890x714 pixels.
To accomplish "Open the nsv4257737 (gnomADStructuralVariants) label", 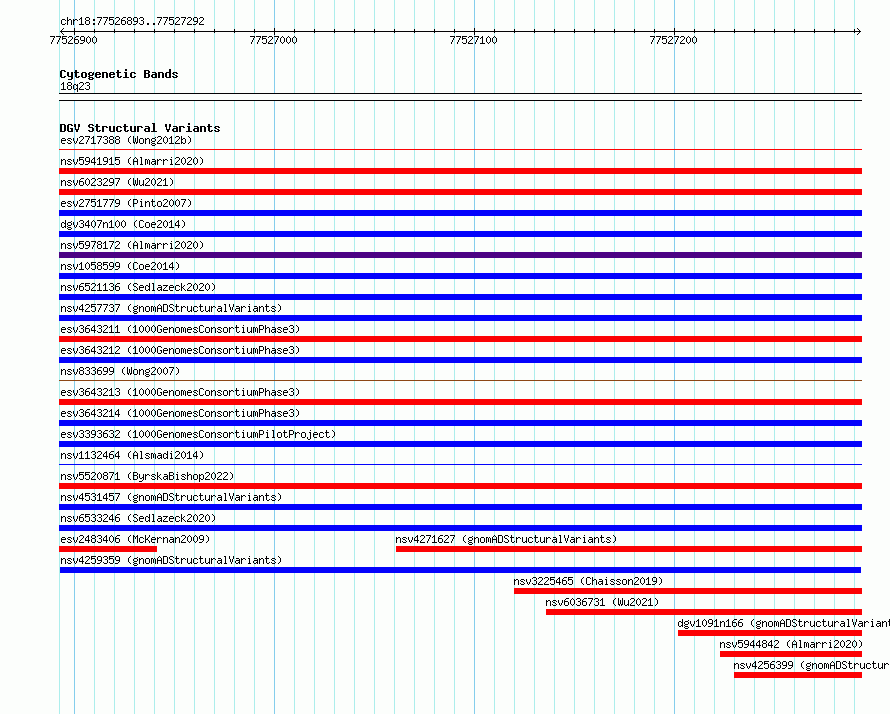I will pyautogui.click(x=171, y=308).
